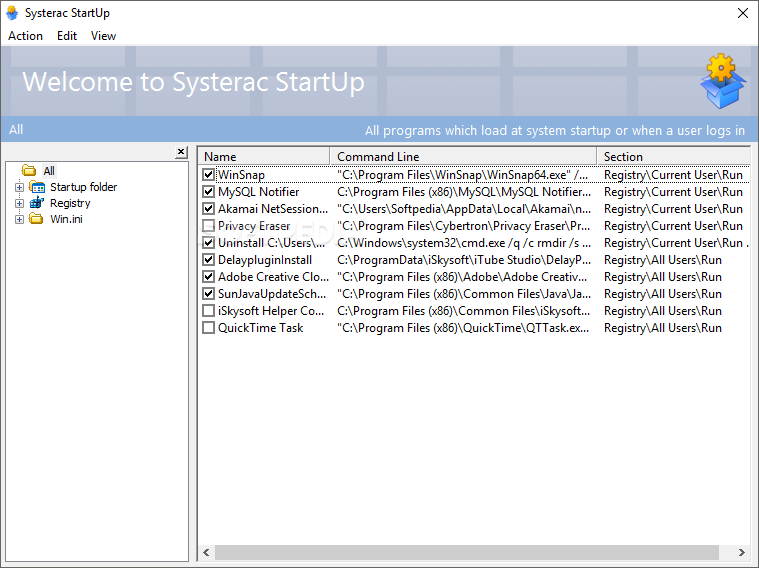This screenshot has height=568, width=759.
Task: Uncheck the WinSnap startup entry
Action: tap(209, 175)
